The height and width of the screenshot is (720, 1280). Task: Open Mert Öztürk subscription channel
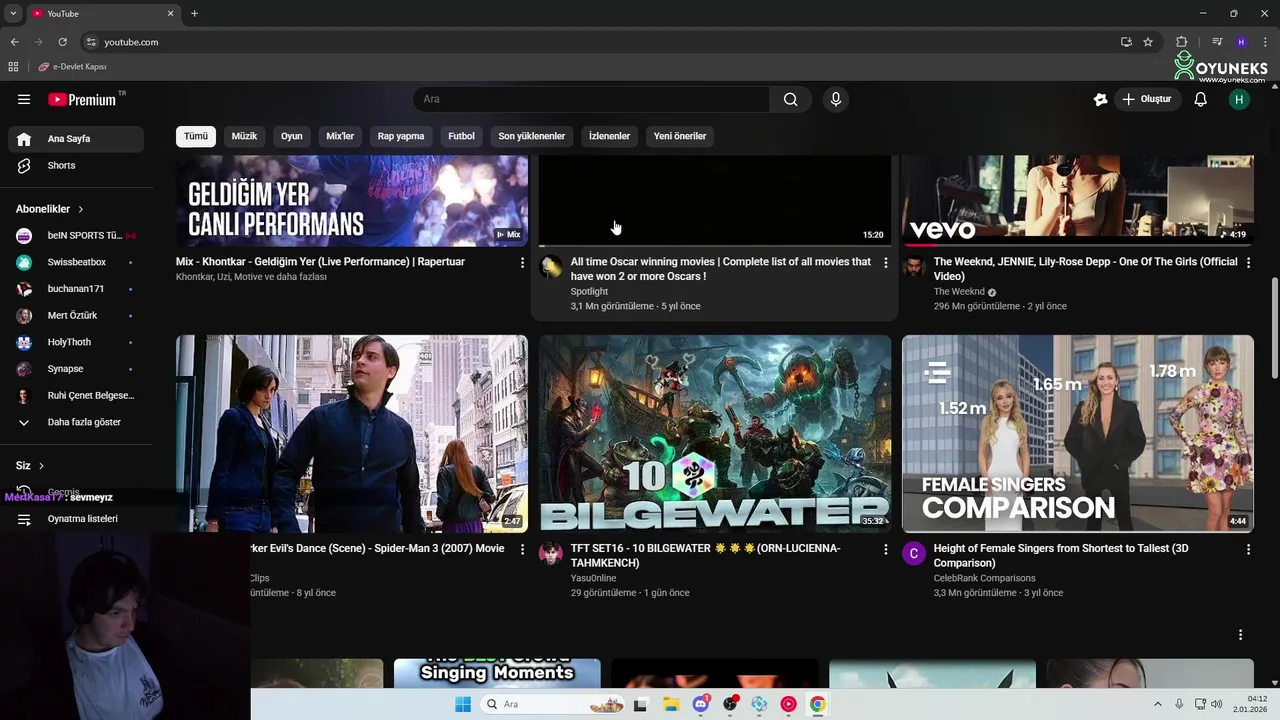click(76, 315)
